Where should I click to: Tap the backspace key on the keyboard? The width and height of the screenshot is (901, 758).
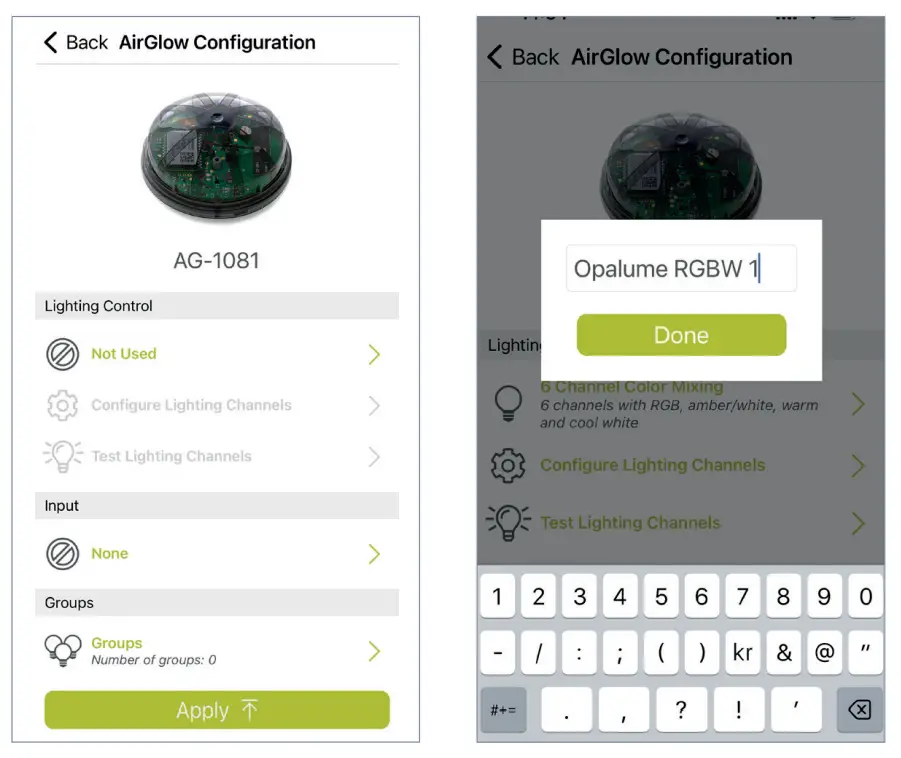[x=860, y=710]
